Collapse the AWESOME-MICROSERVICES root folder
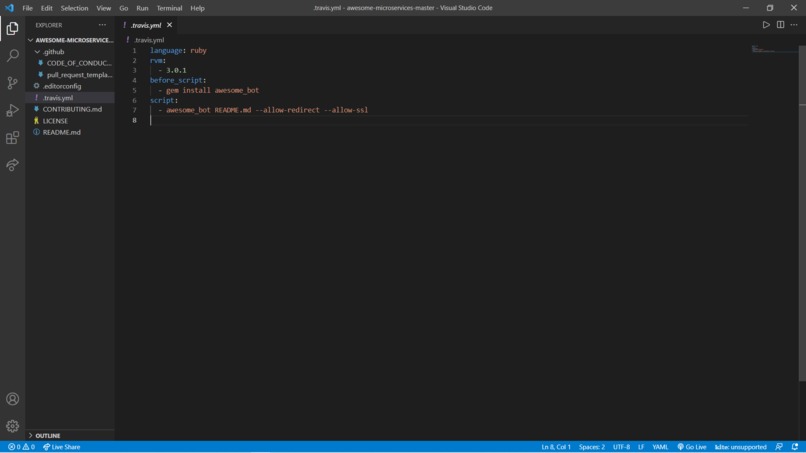This screenshot has width=806, height=453. 70,40
